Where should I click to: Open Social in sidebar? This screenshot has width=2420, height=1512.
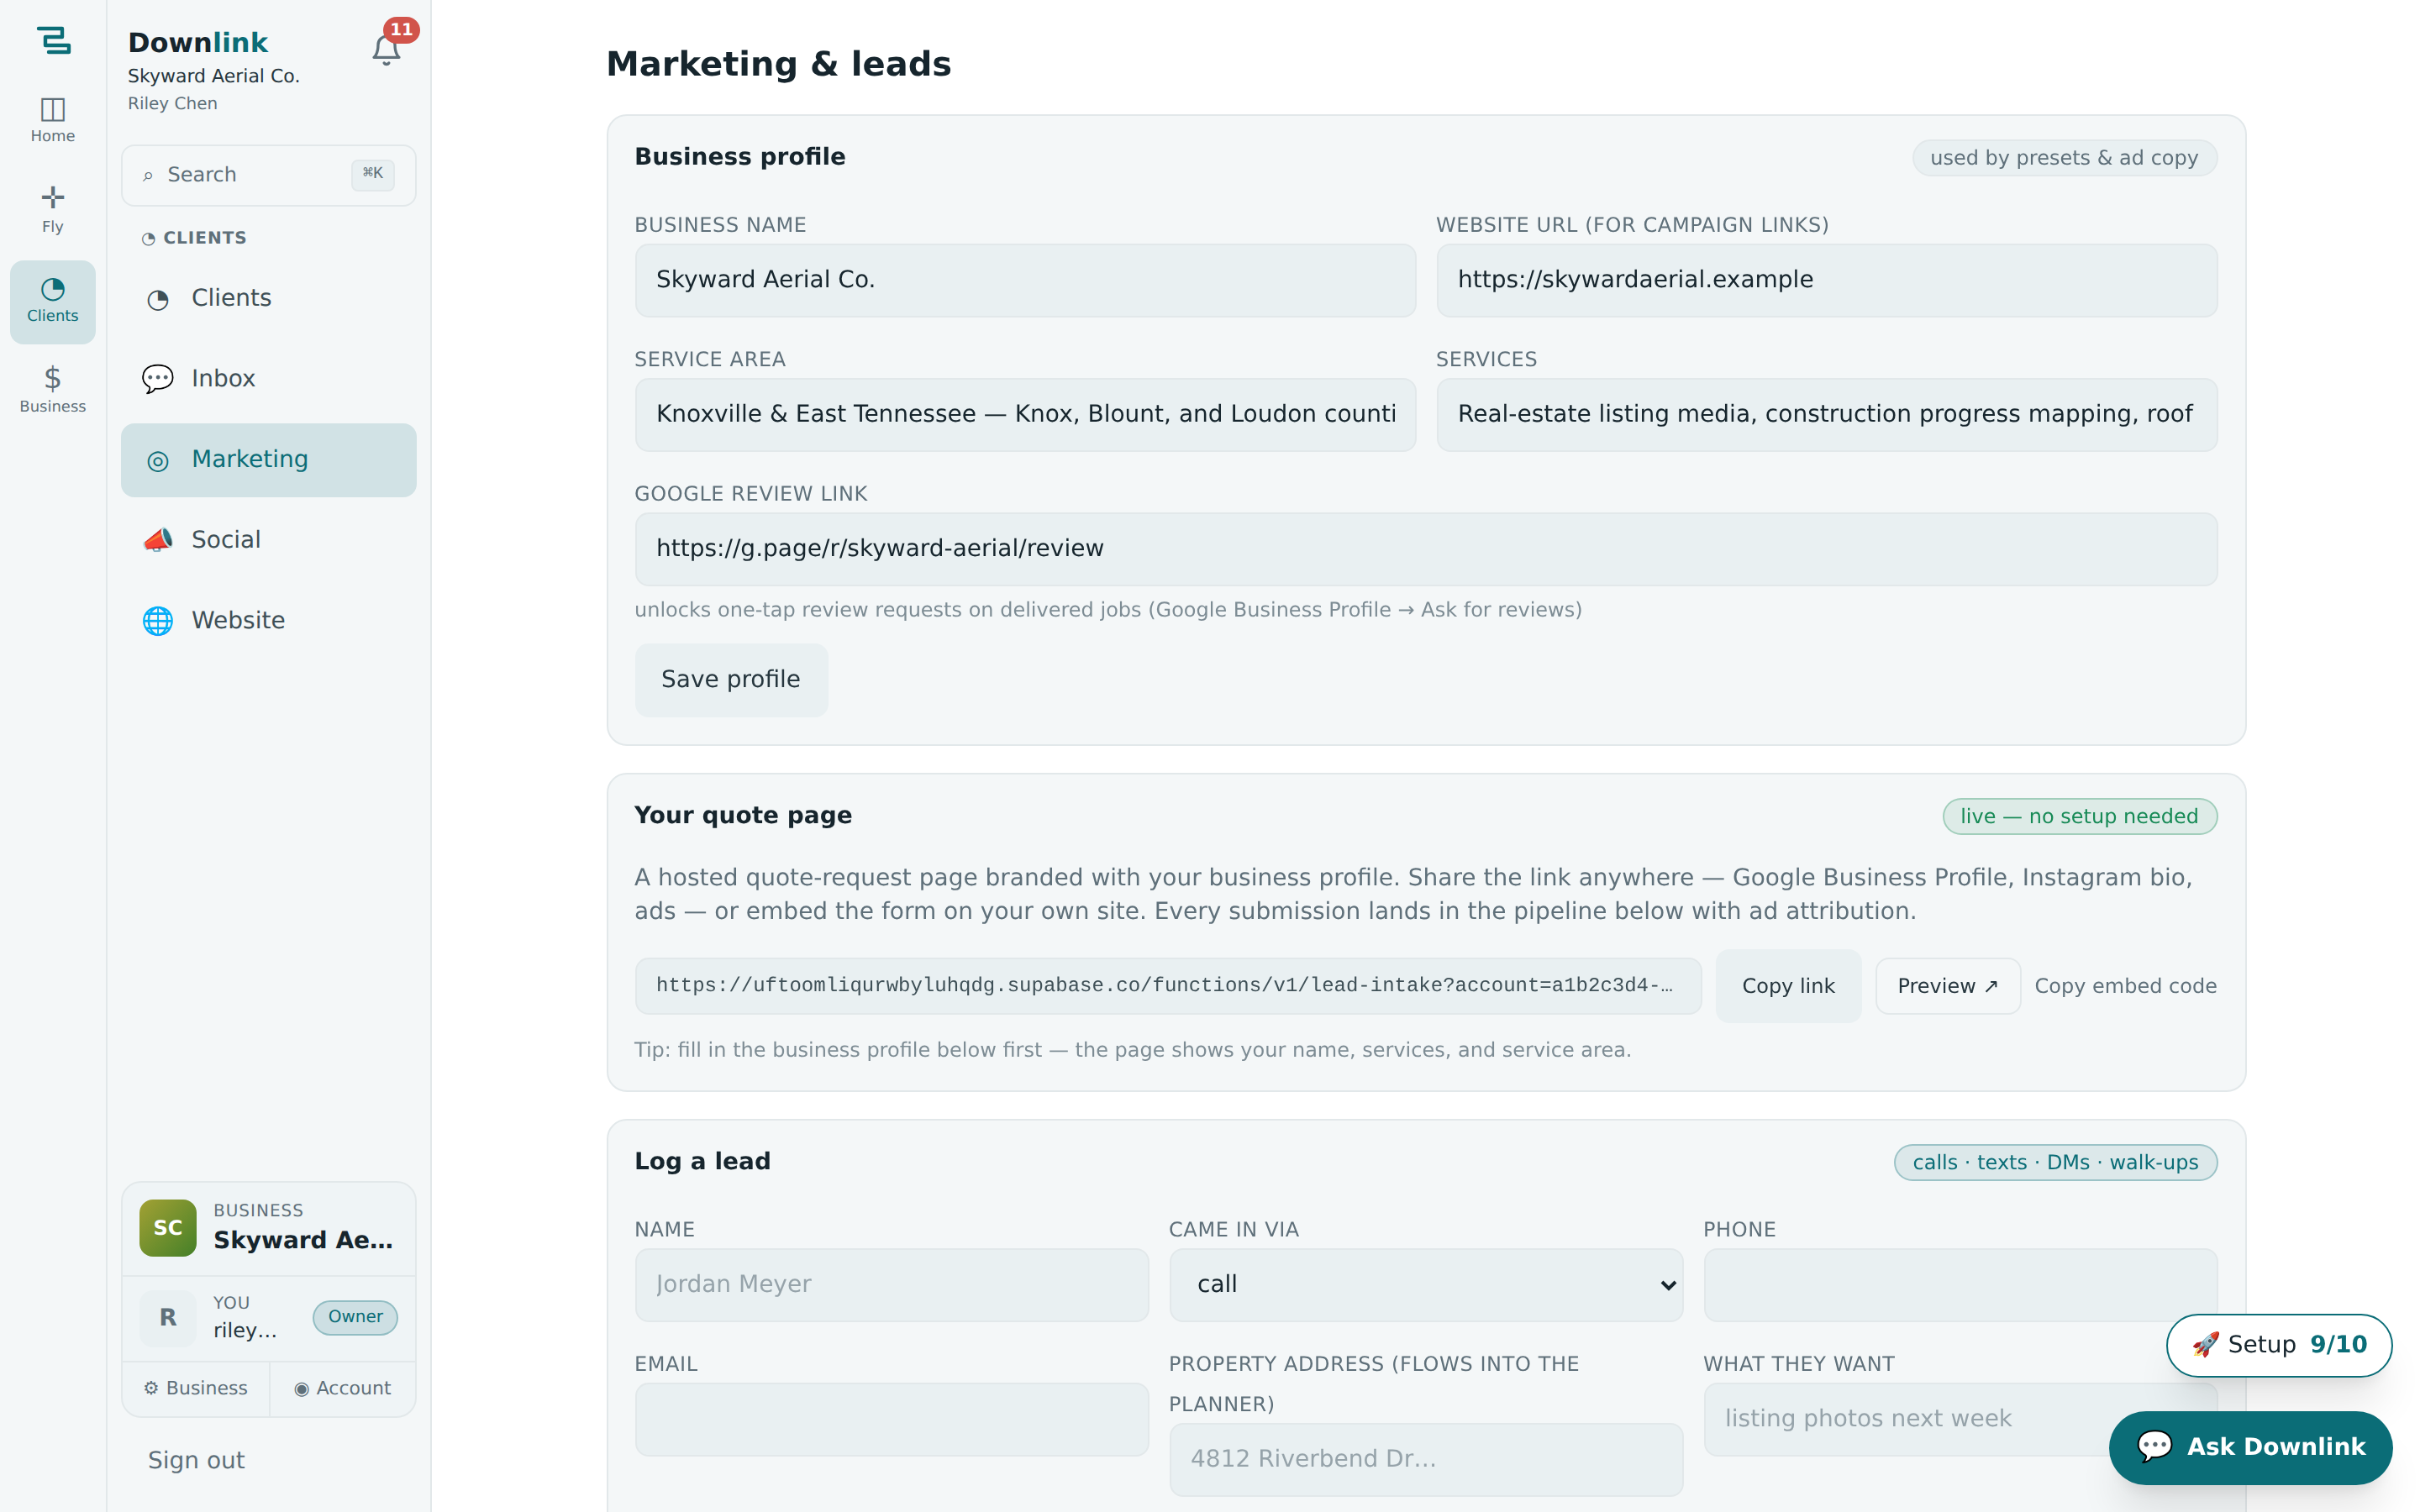268,540
